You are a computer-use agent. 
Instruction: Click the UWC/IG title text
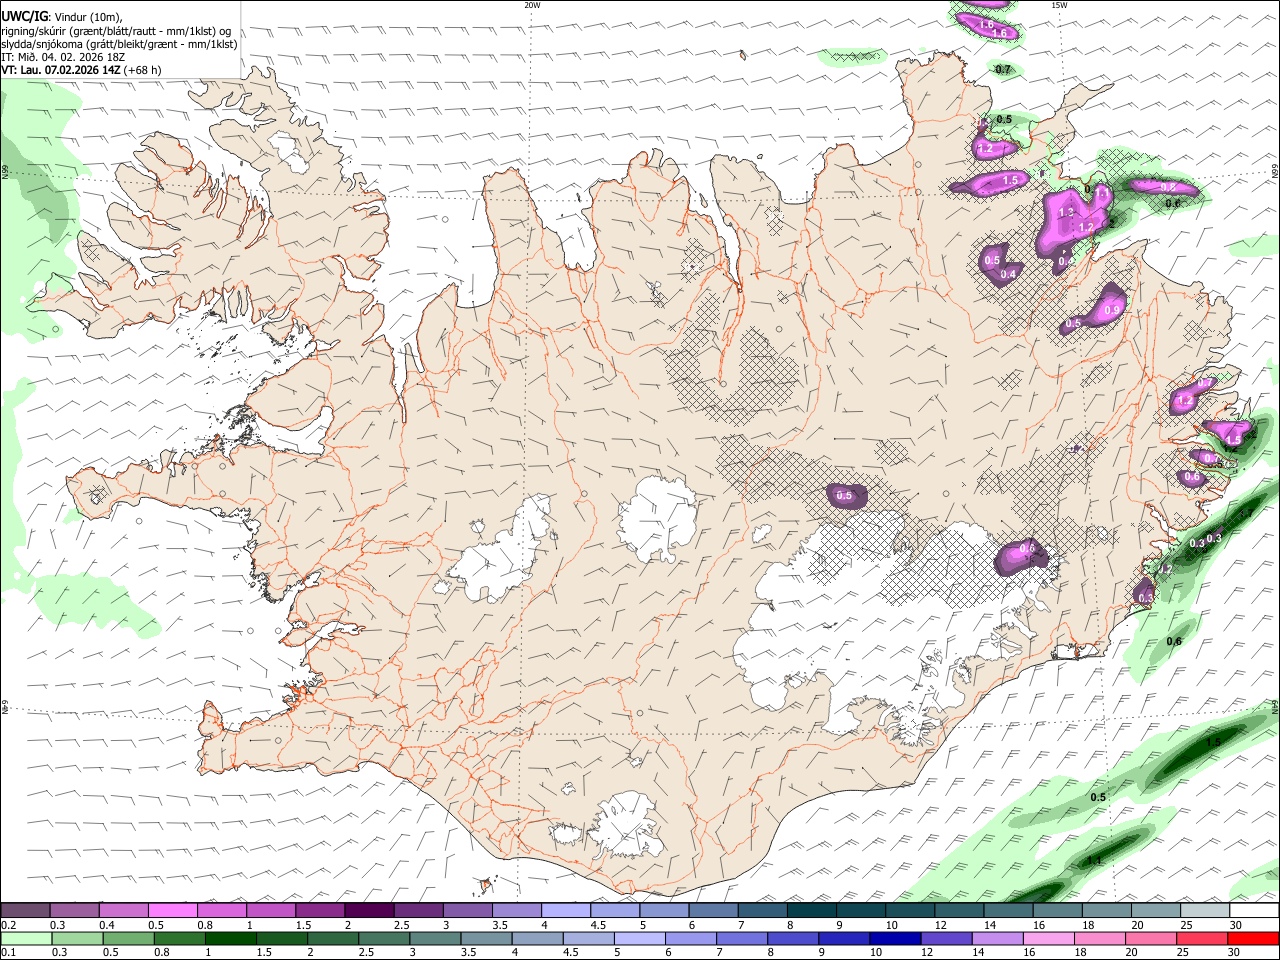coord(25,16)
